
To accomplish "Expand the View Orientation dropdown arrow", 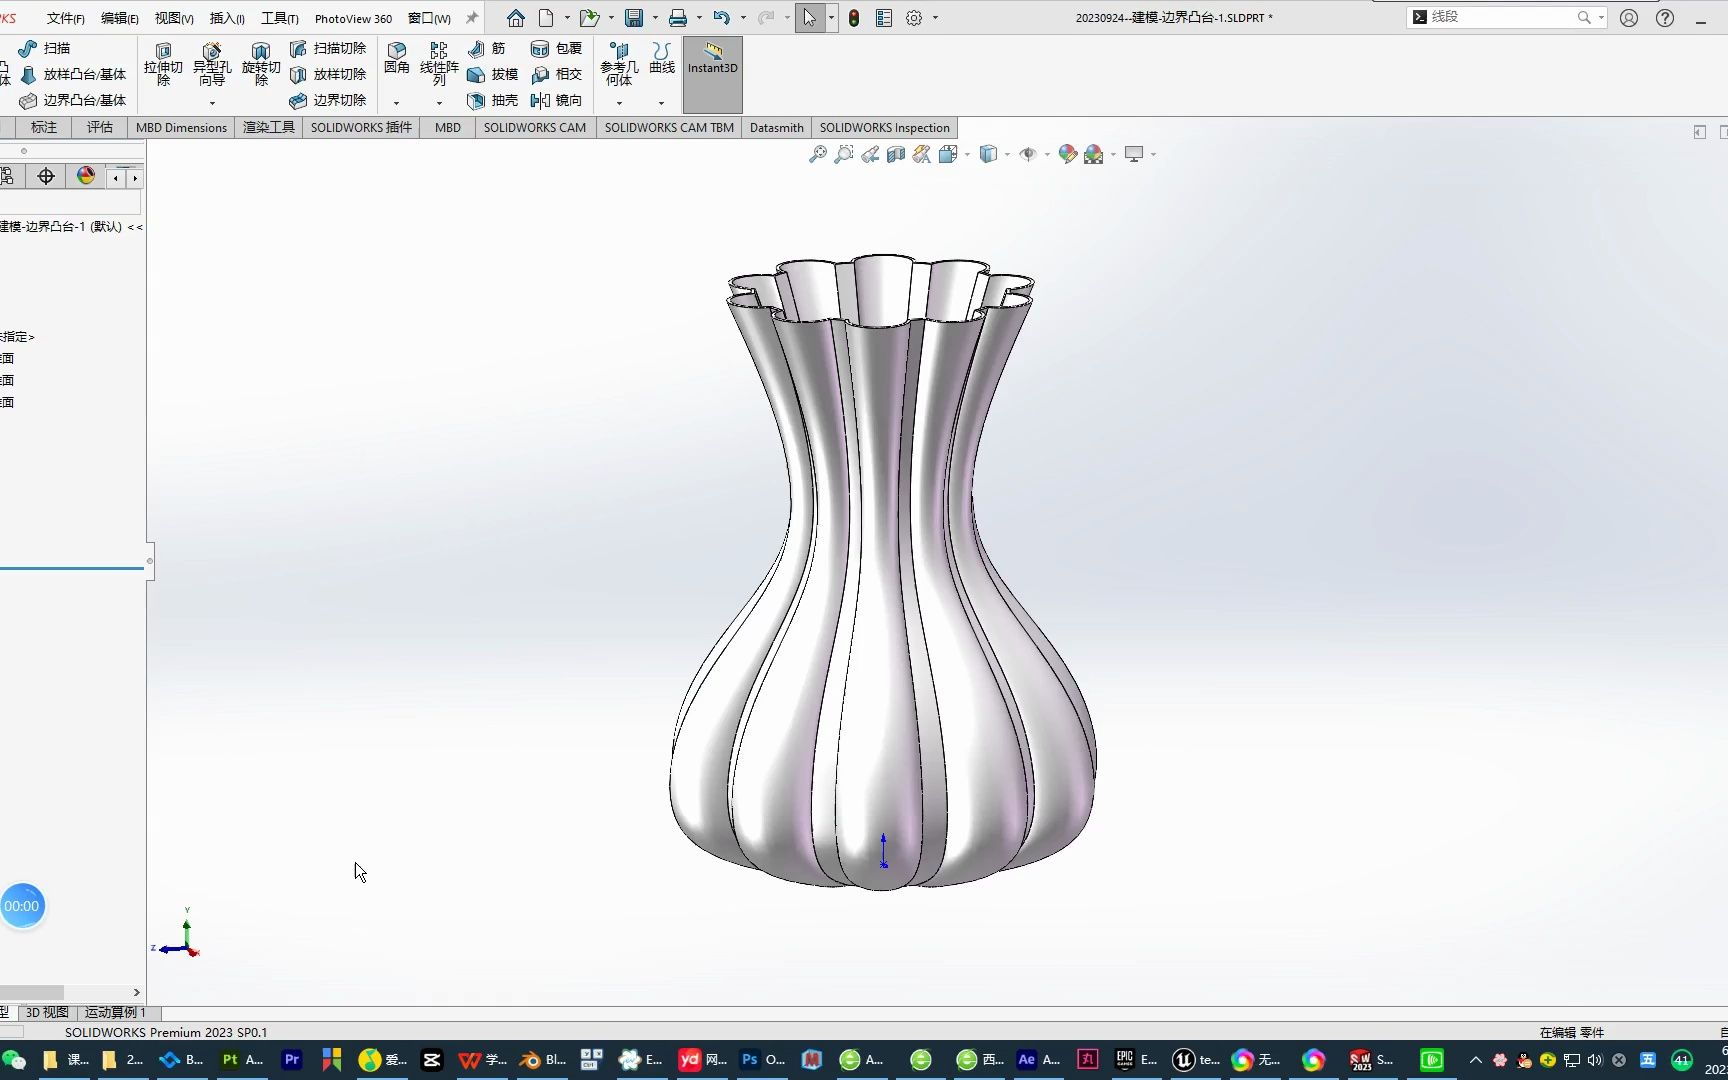I will click(x=966, y=154).
